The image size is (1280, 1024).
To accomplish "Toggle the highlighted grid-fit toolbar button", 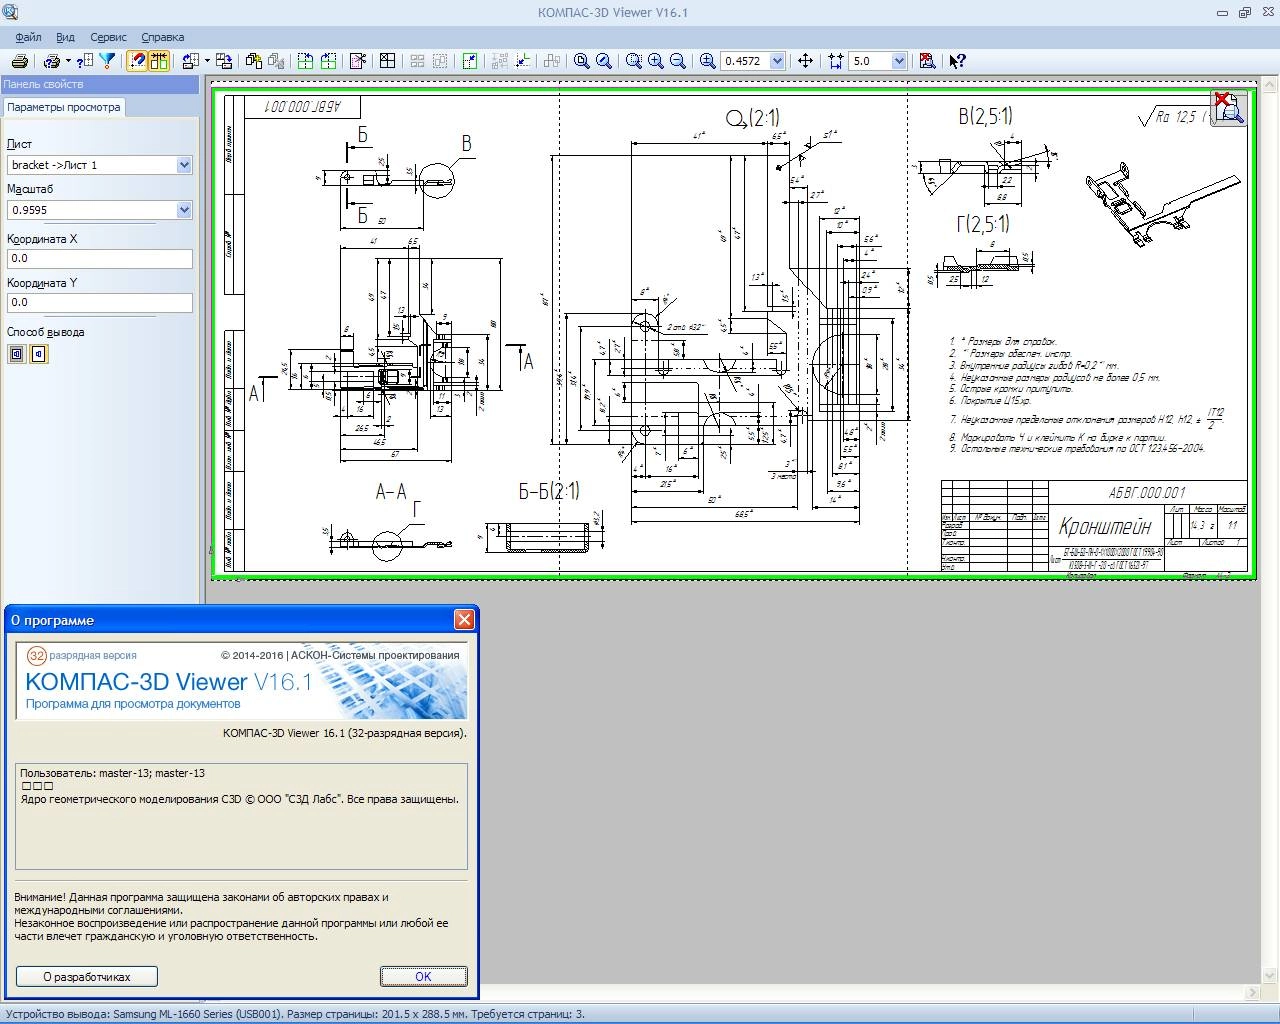I will click(x=159, y=61).
